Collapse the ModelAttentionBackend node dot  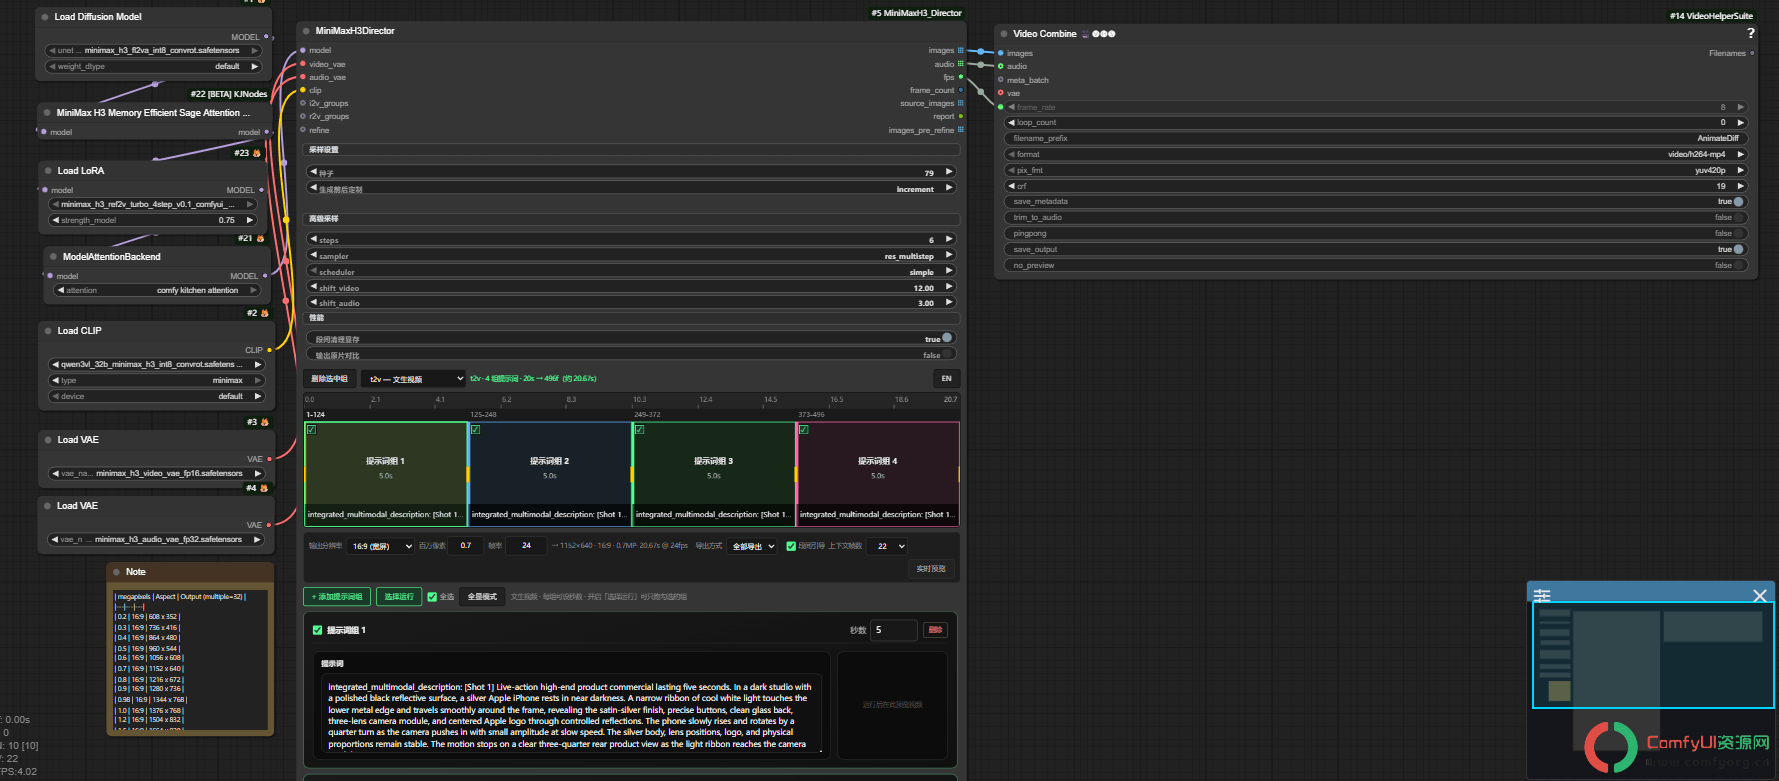click(x=53, y=257)
